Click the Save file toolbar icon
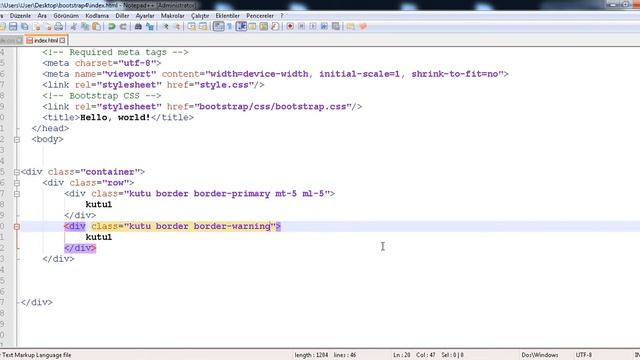This screenshot has height=360, width=640. point(13,27)
